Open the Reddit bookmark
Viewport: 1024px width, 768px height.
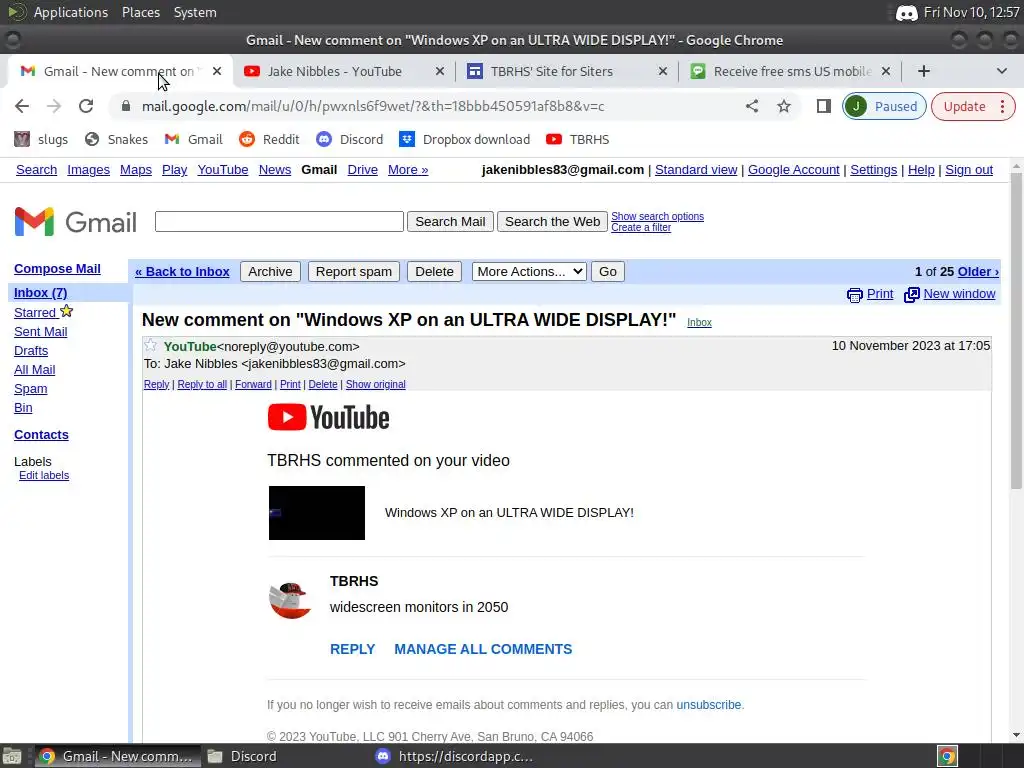point(269,139)
